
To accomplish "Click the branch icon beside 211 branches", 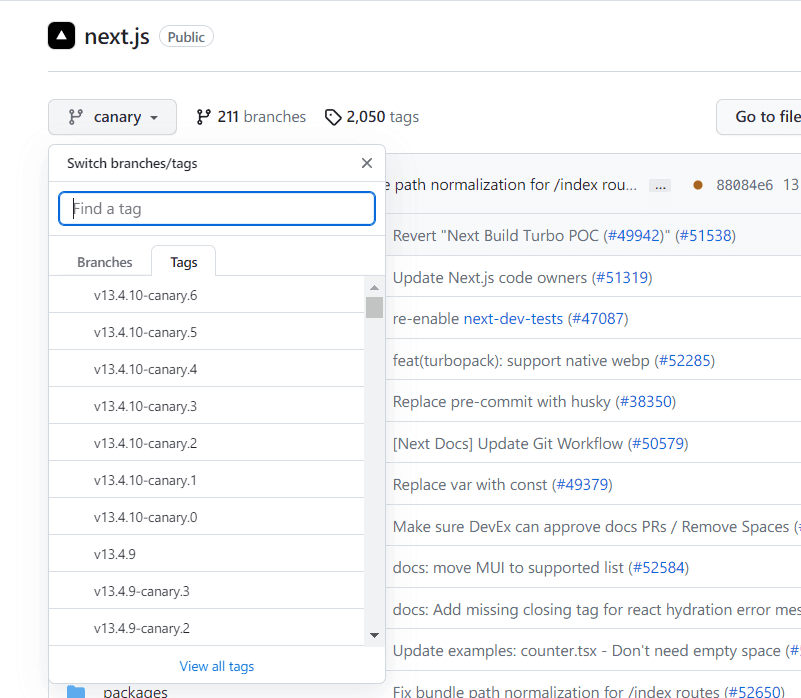I will 204,116.
